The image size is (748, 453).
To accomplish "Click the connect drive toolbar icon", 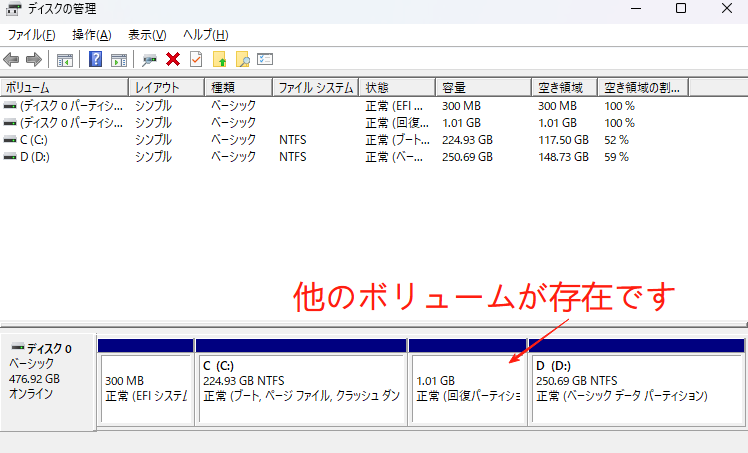I will [x=150, y=59].
